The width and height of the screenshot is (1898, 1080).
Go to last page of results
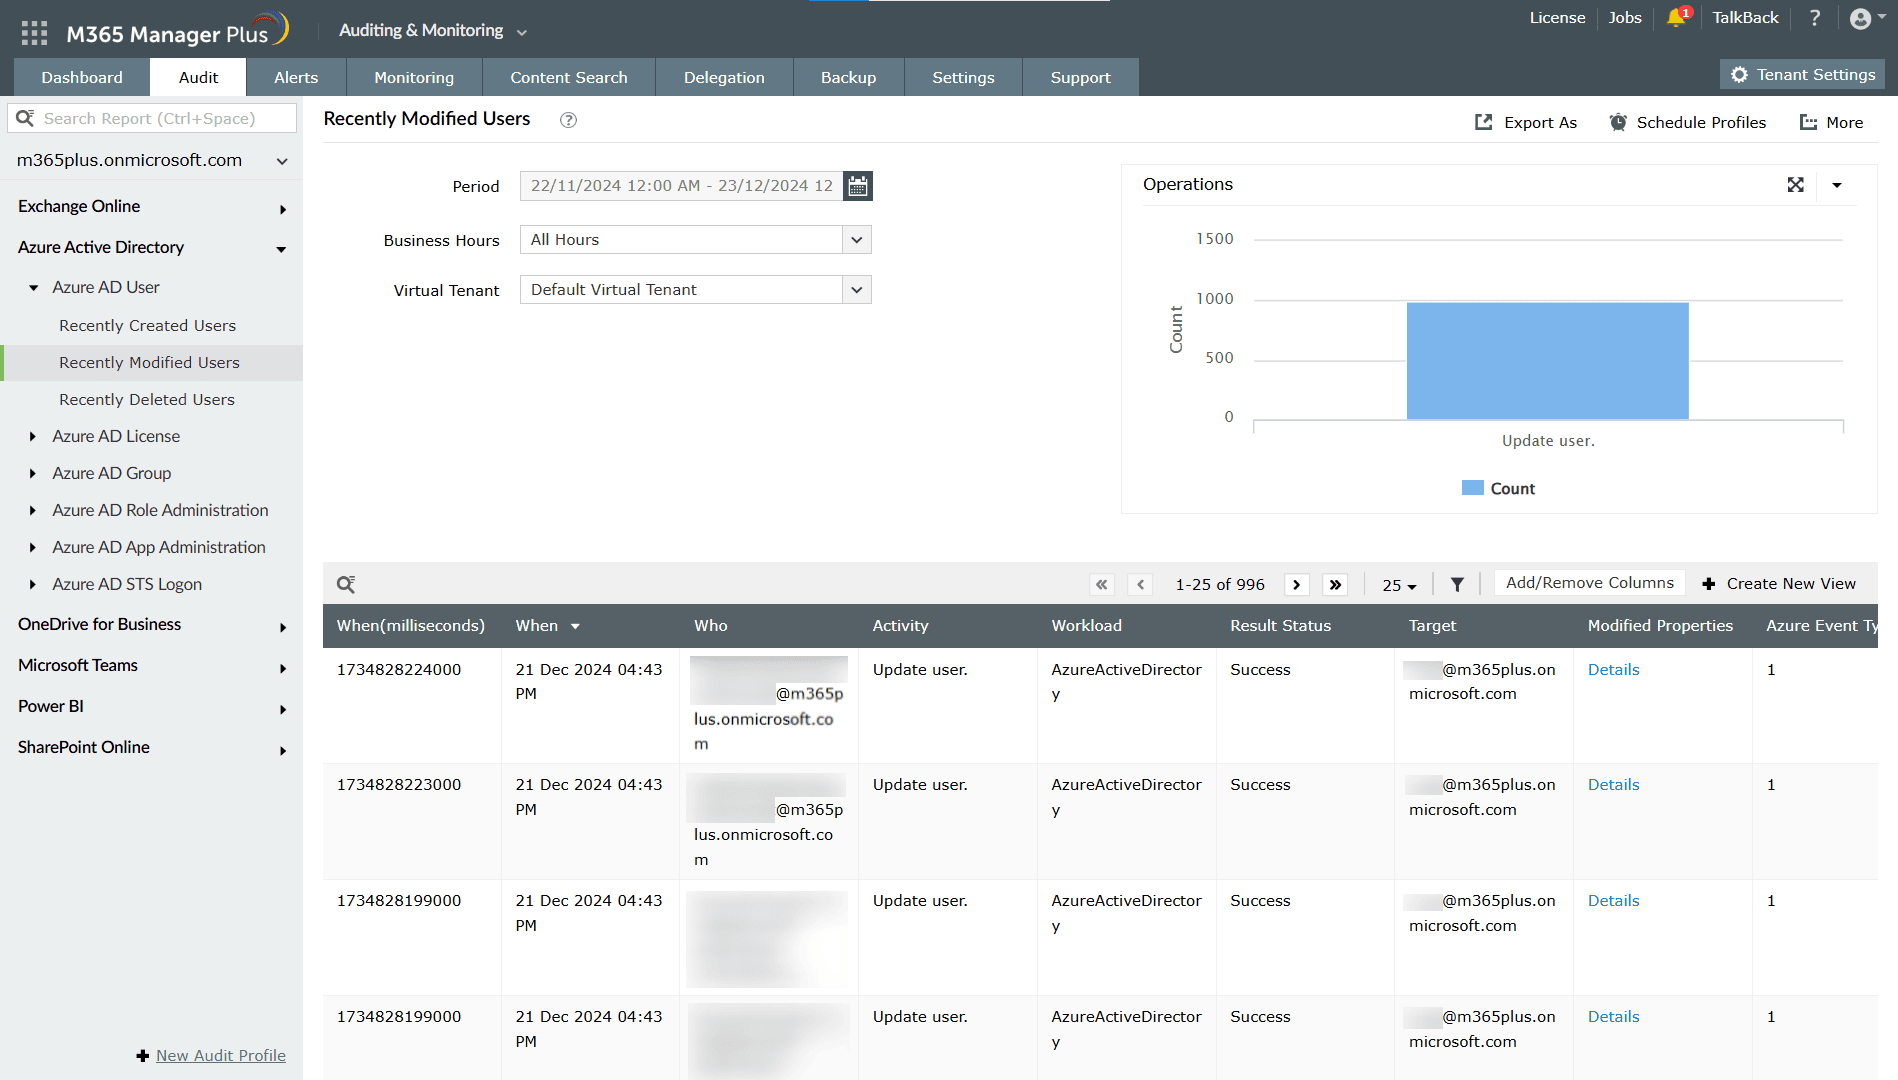1335,584
